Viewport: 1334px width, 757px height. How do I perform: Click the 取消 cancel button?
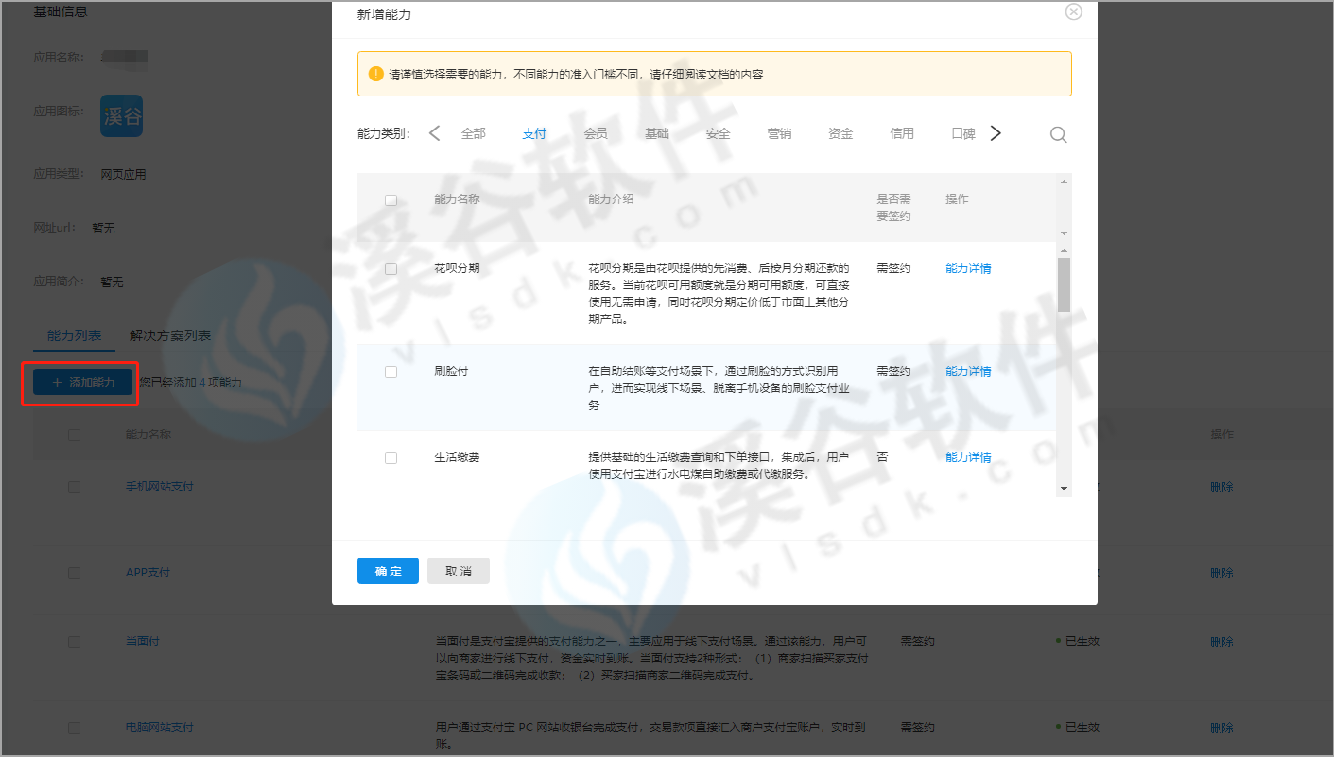point(458,571)
